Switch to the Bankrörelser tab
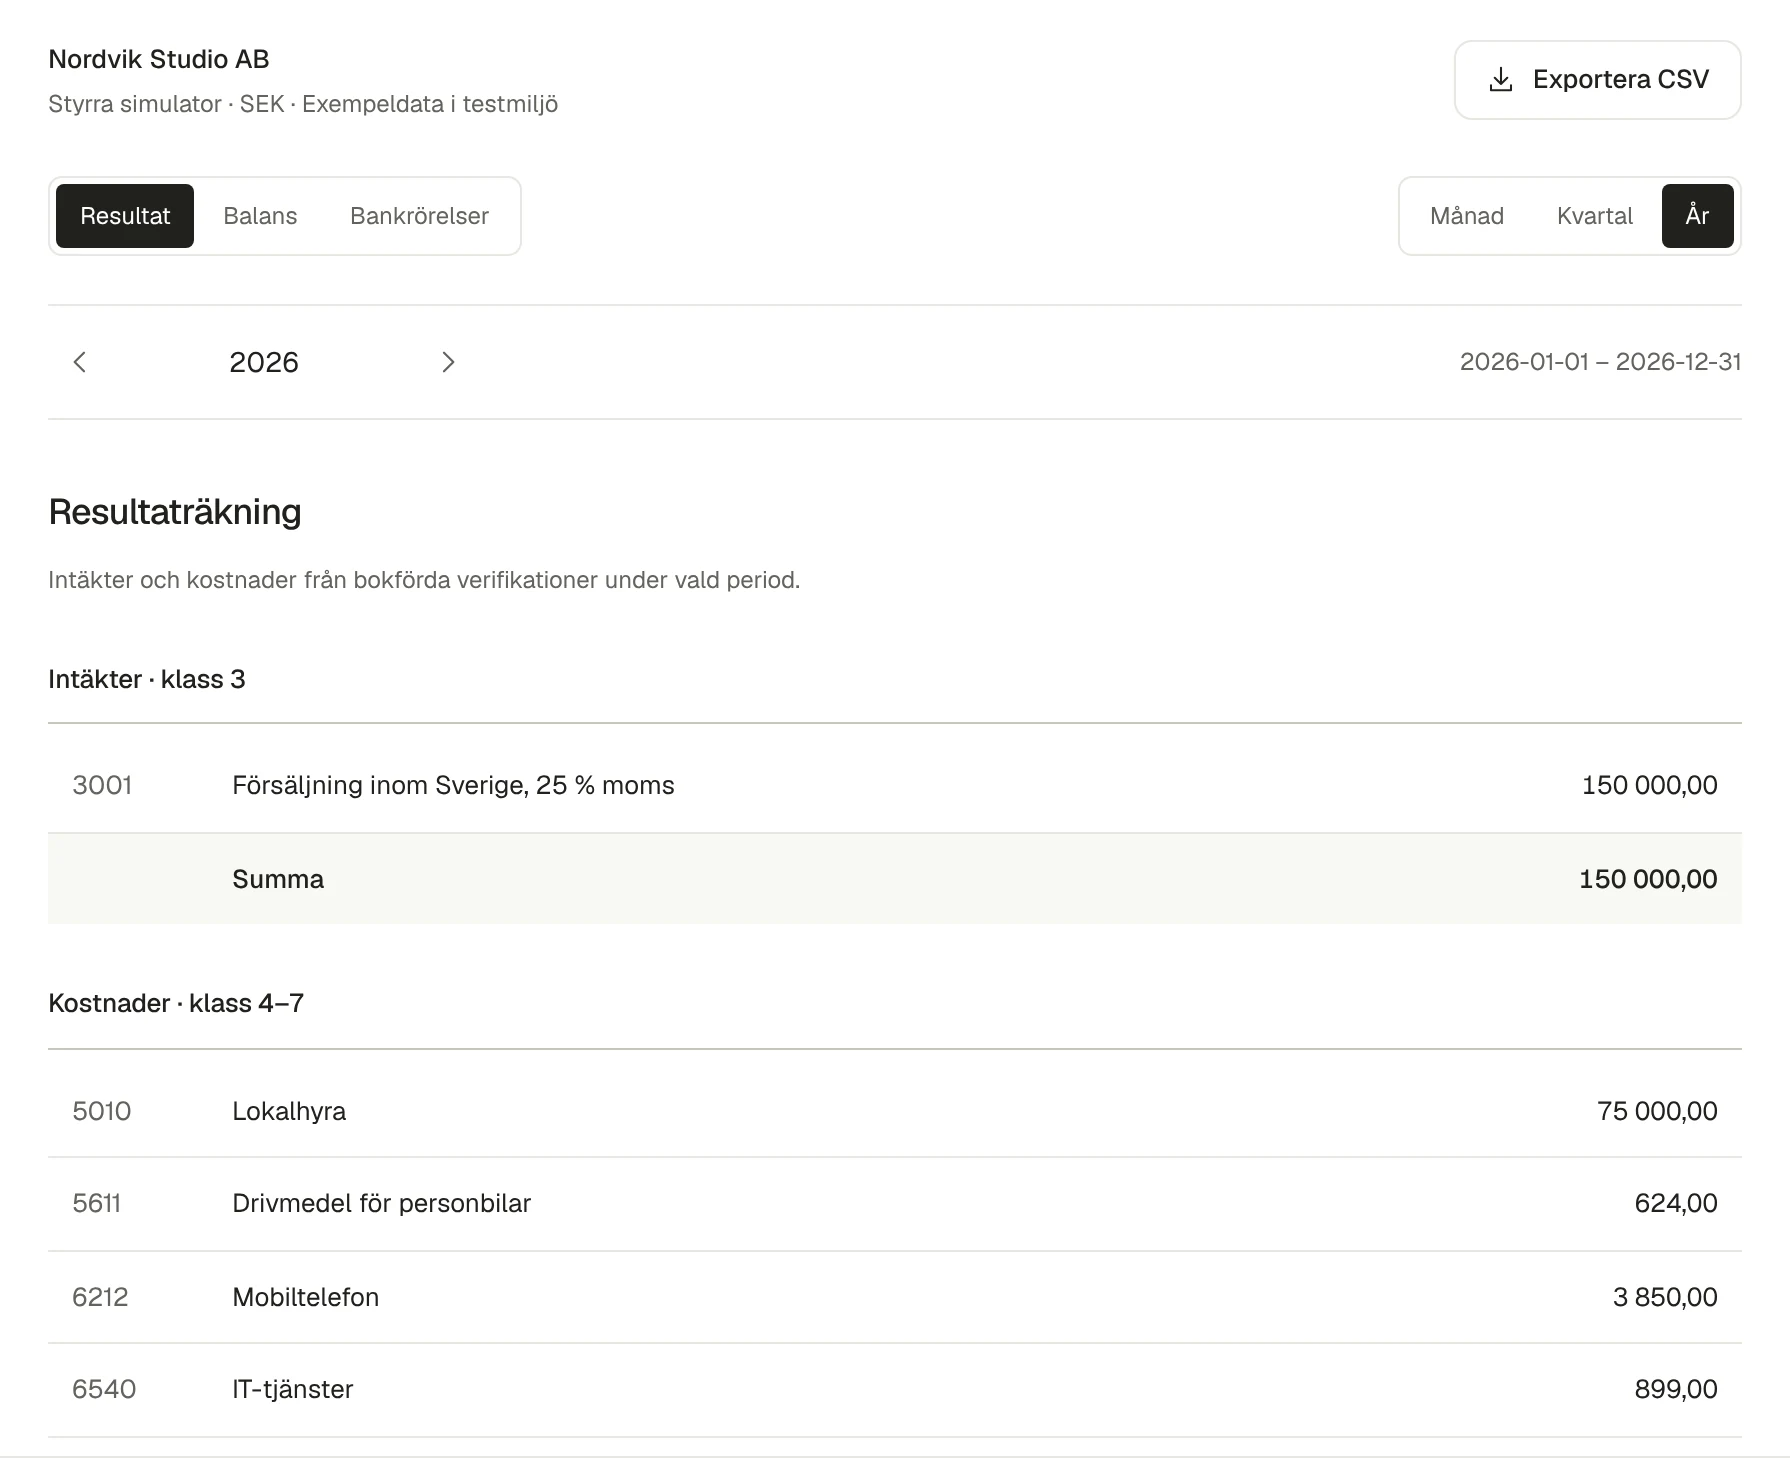The image size is (1790, 1458). point(419,216)
